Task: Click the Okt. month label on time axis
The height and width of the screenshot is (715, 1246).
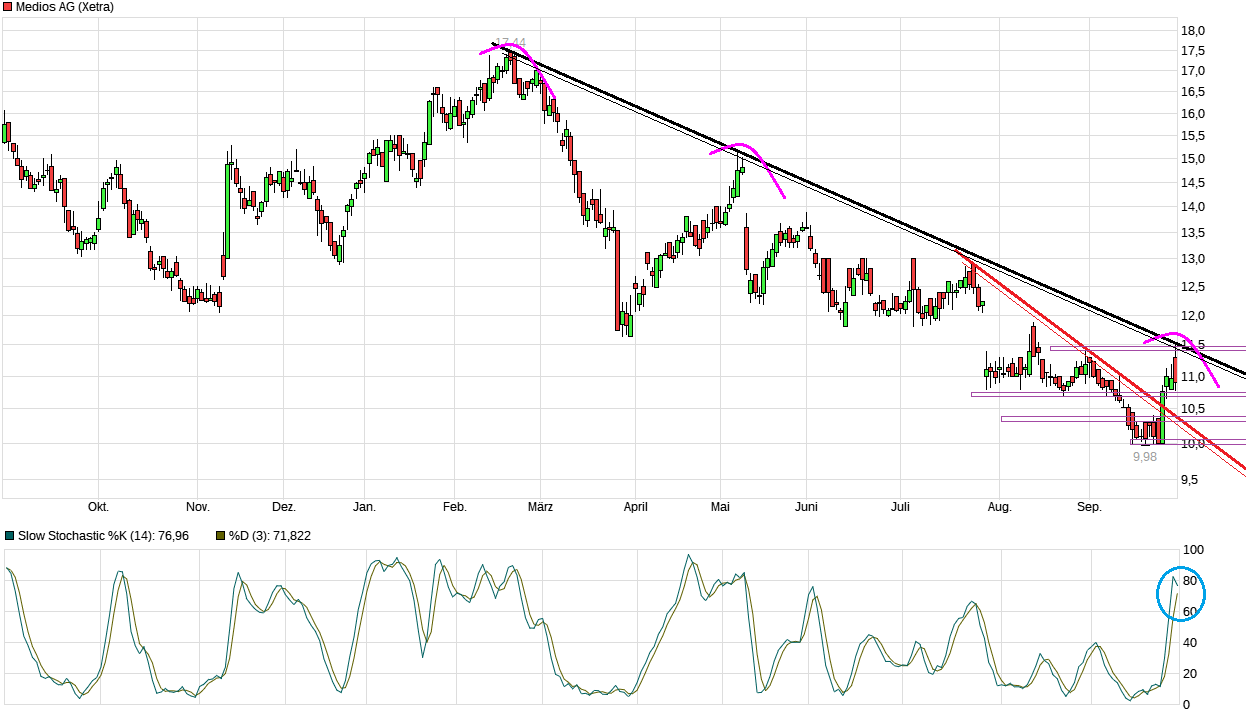Action: click(98, 507)
